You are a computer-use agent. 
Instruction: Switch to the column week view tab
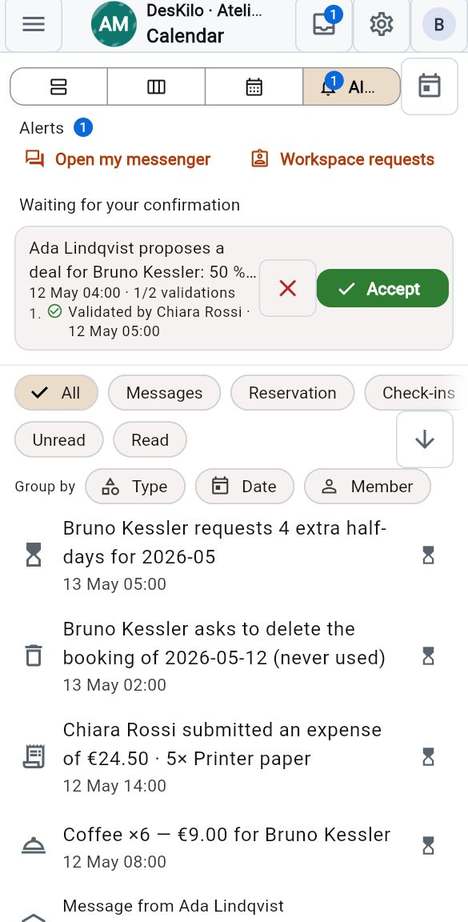click(x=156, y=87)
